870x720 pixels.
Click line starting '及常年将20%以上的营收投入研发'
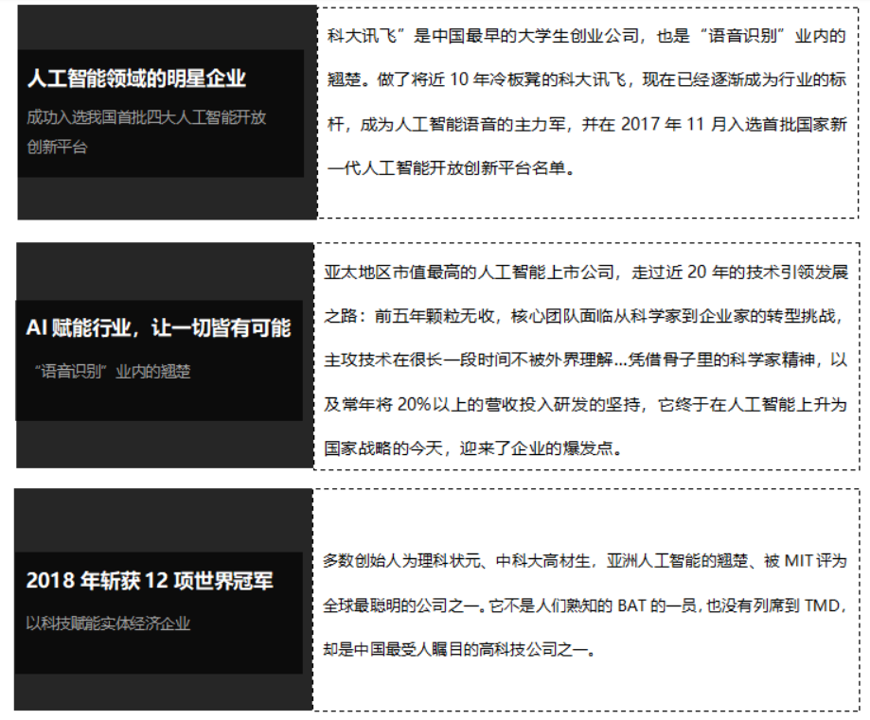[586, 404]
